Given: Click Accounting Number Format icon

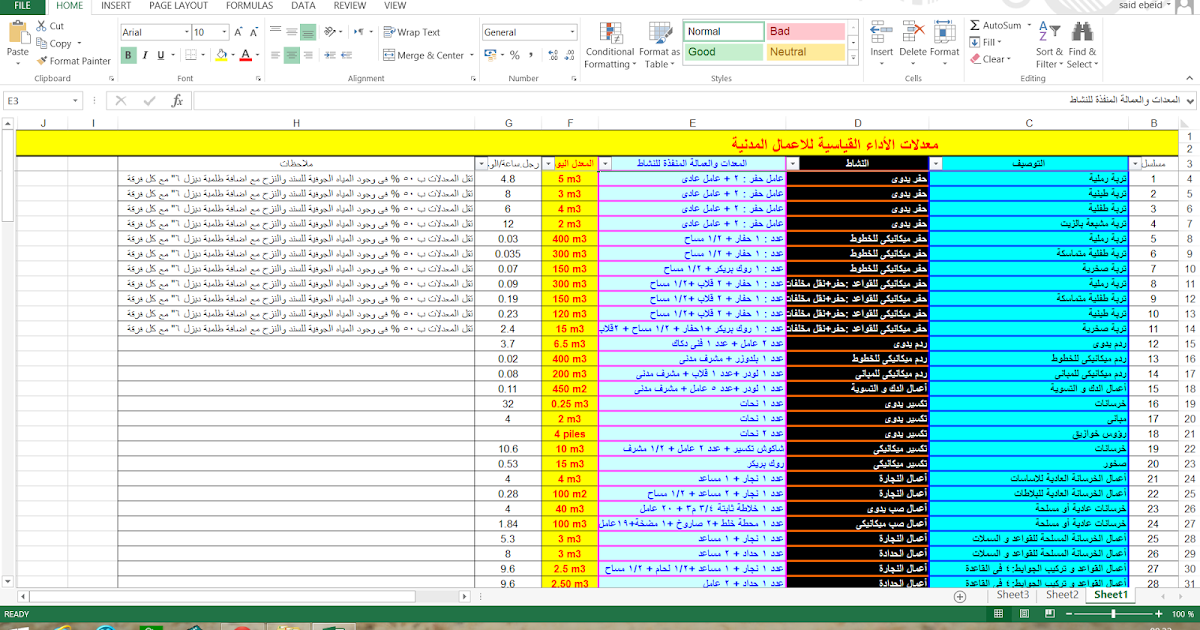Looking at the screenshot, I should pyautogui.click(x=490, y=55).
